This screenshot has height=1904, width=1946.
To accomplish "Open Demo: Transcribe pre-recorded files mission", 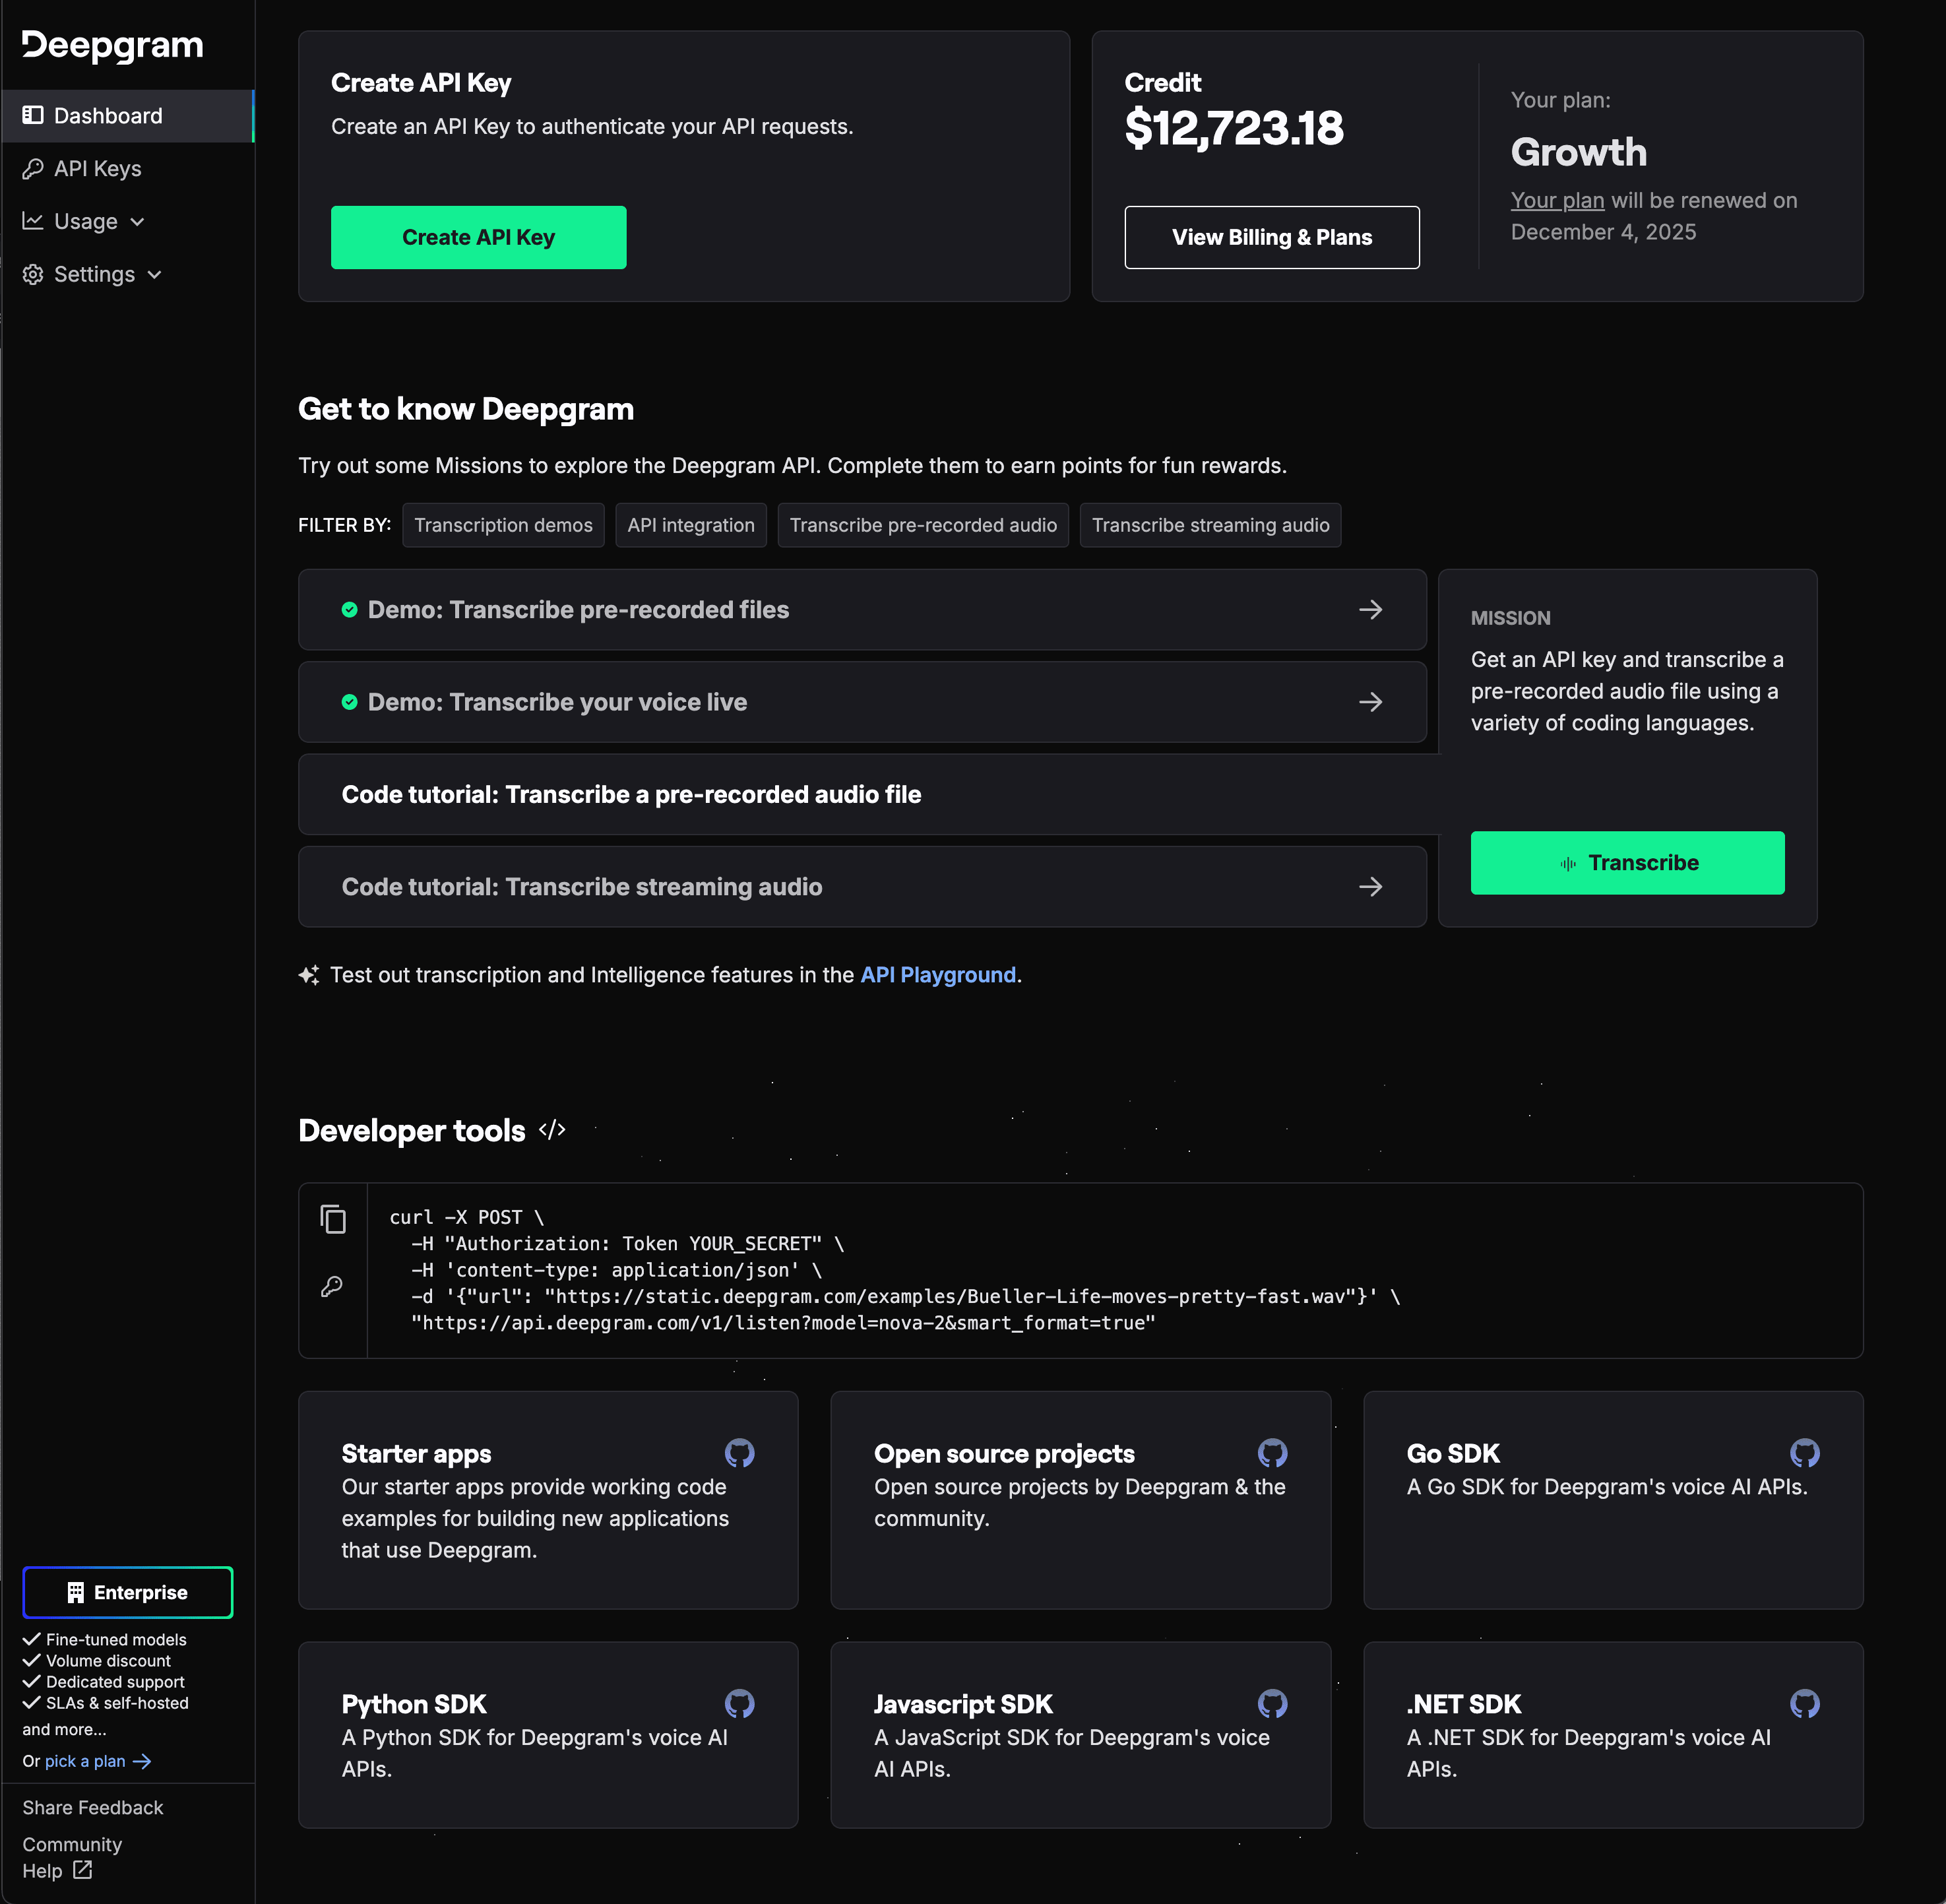I will pyautogui.click(x=862, y=609).
